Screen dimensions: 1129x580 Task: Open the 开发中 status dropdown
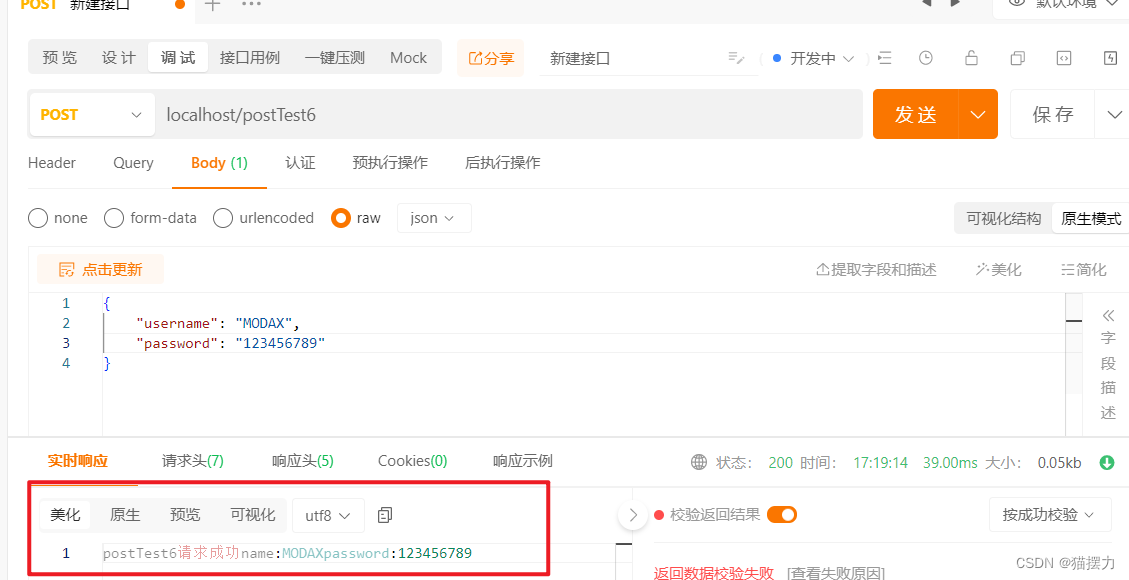pos(822,58)
